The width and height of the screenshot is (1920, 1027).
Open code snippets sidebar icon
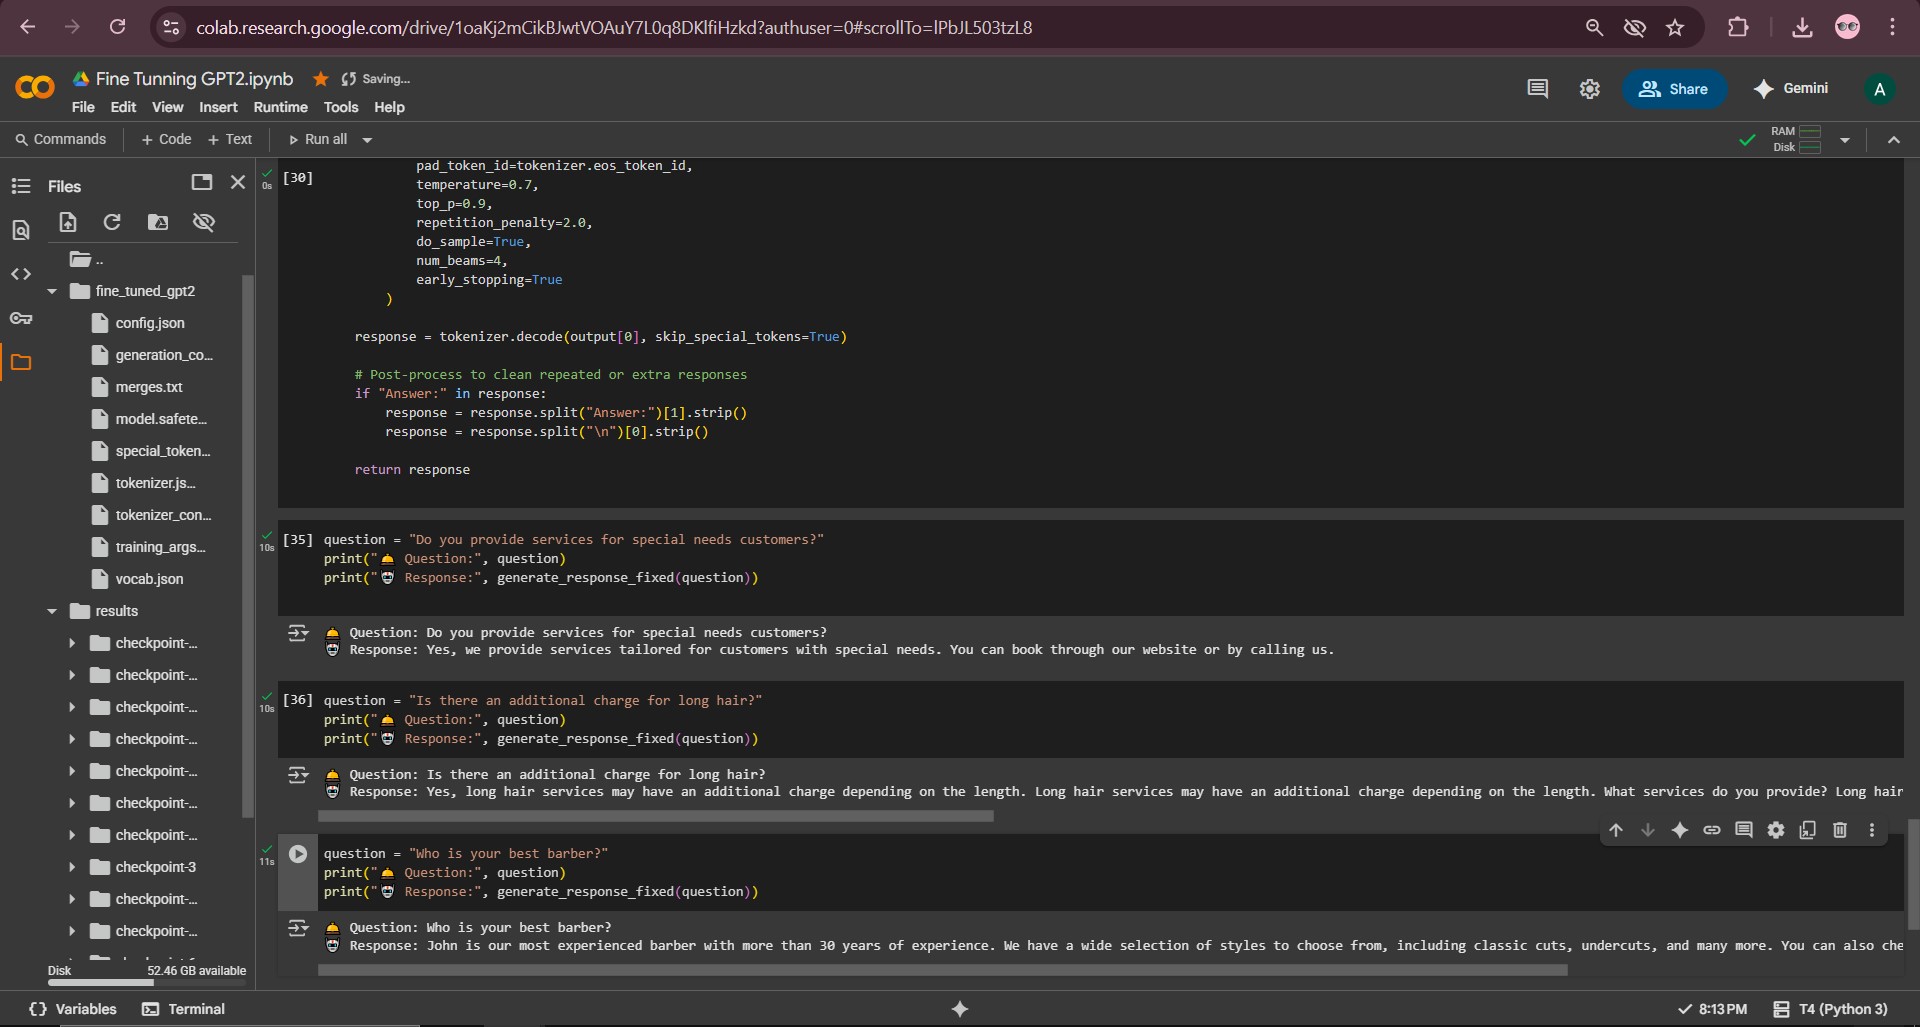click(21, 274)
